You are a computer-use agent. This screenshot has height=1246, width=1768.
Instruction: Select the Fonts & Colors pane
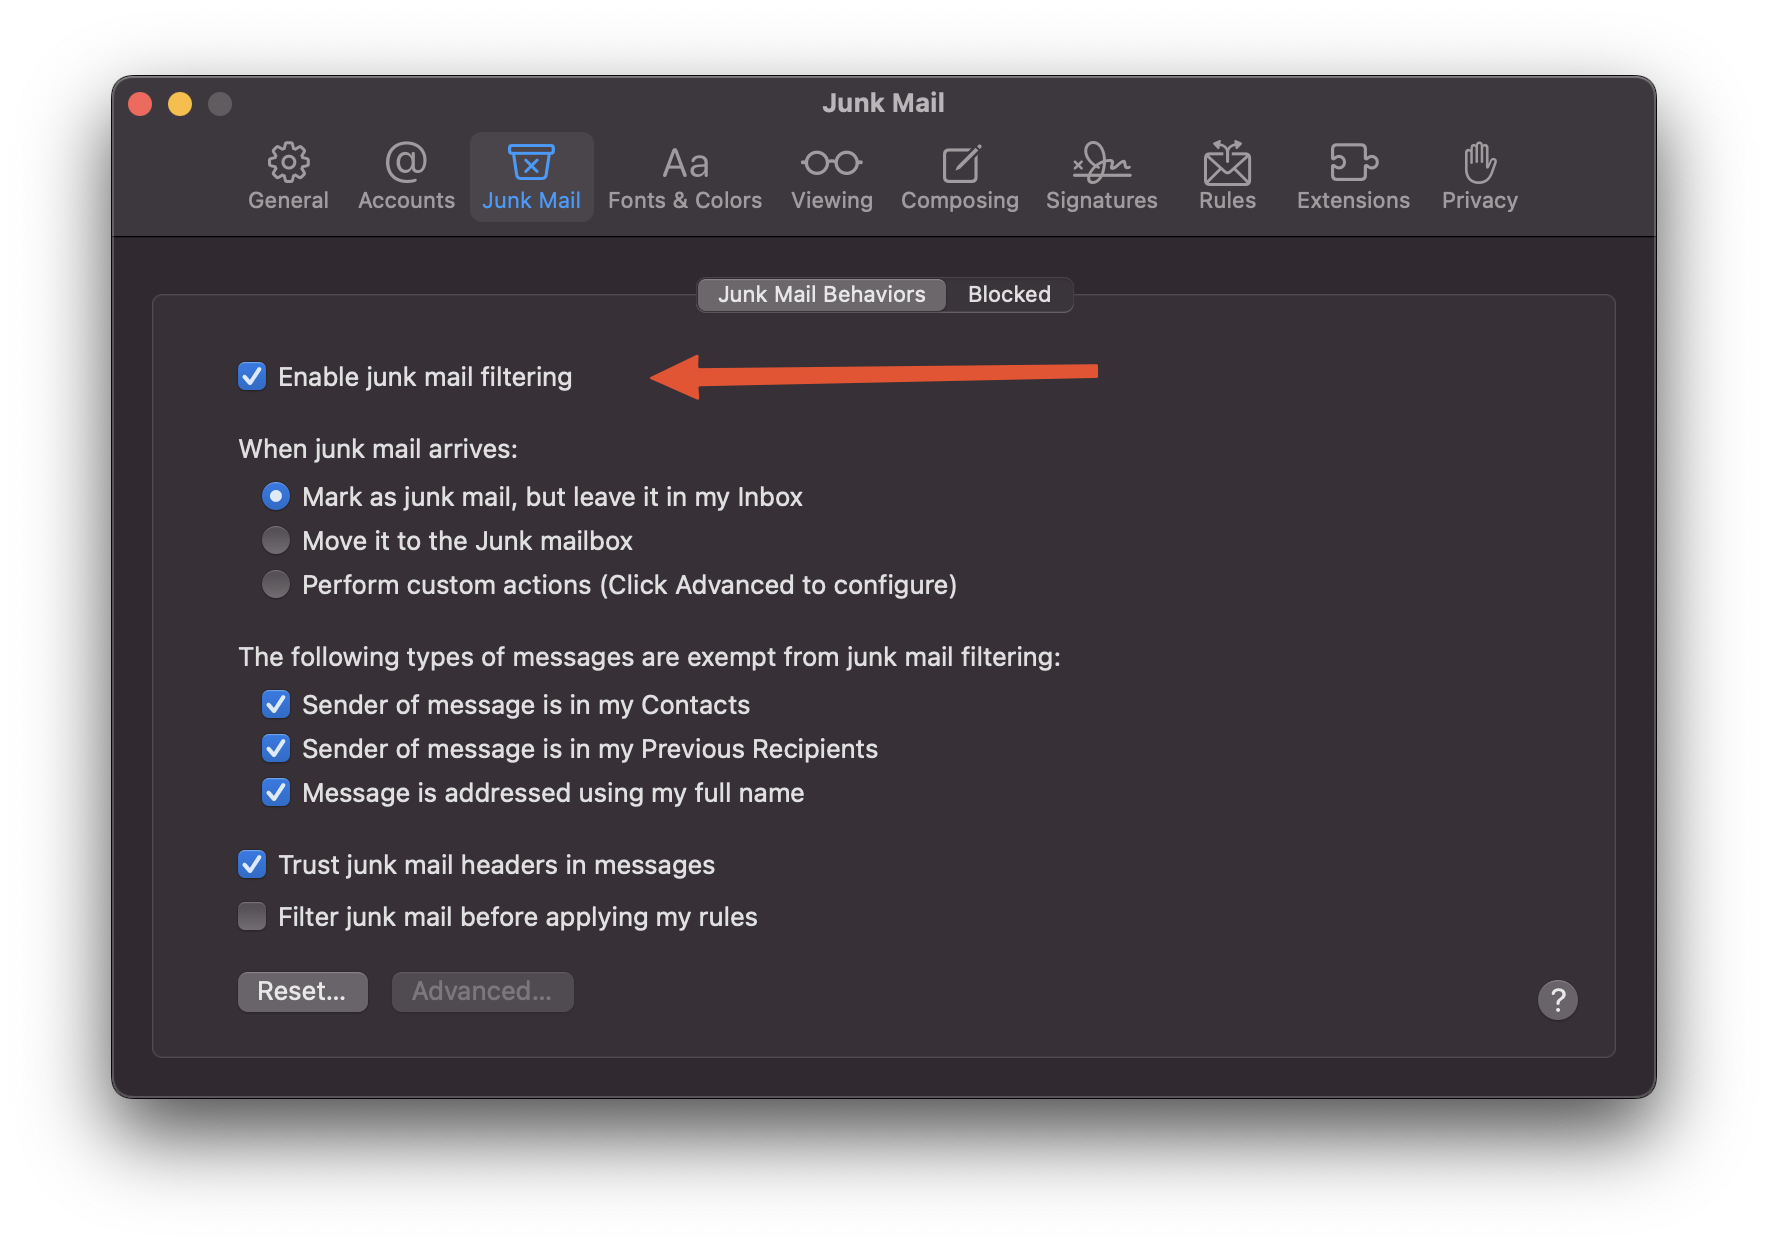point(685,177)
